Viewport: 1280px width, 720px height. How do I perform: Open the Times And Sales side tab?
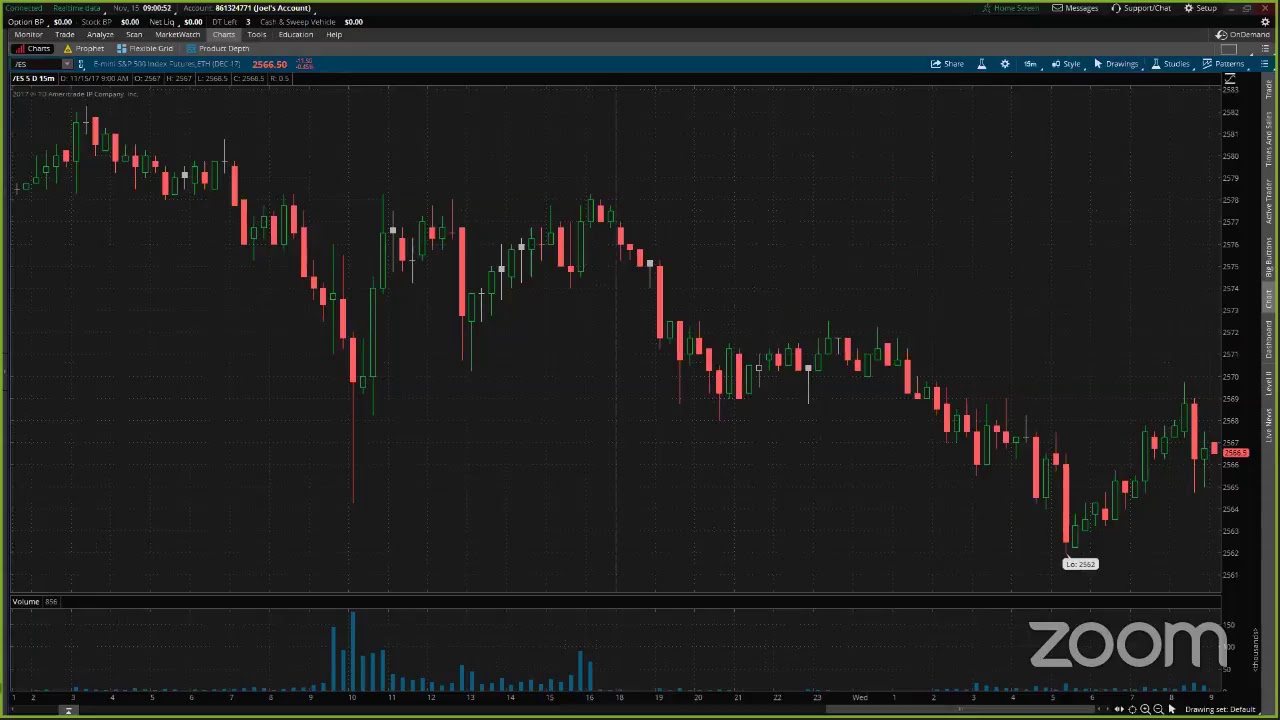pos(1270,139)
